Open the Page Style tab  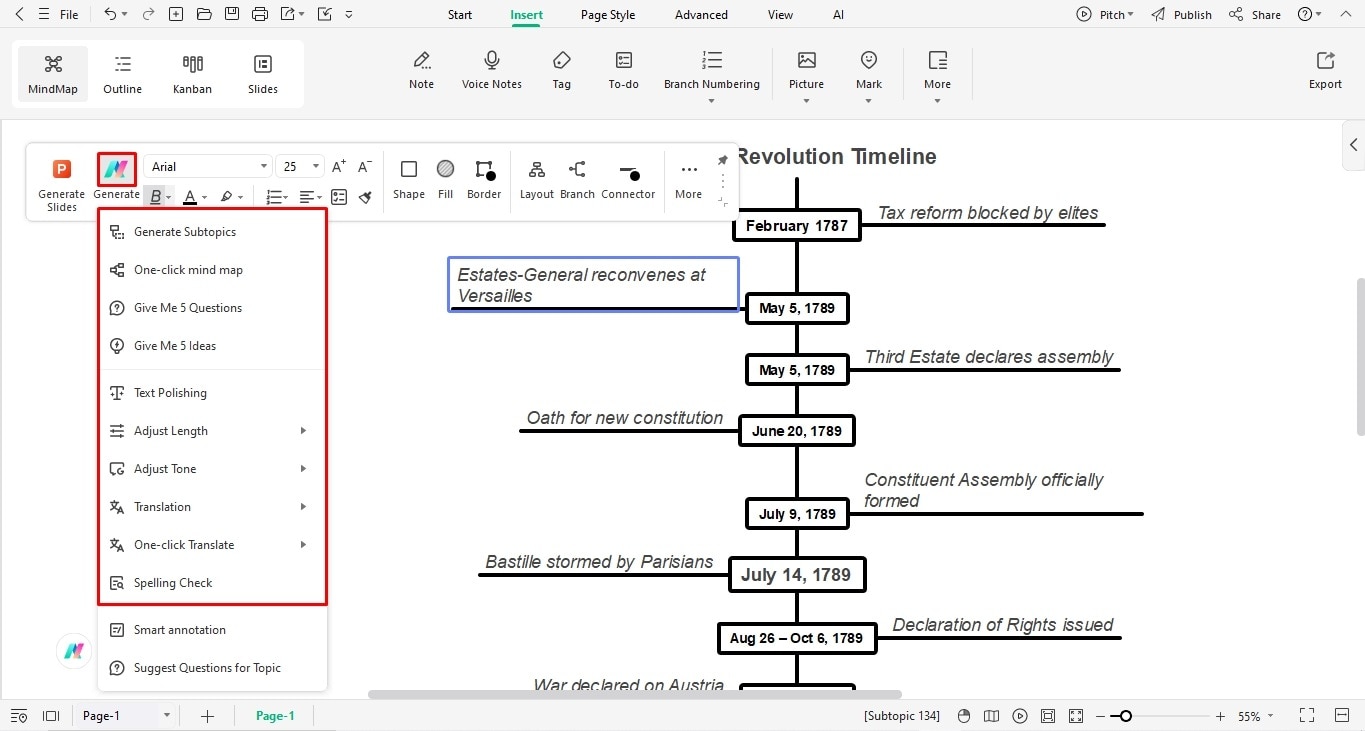pos(608,15)
